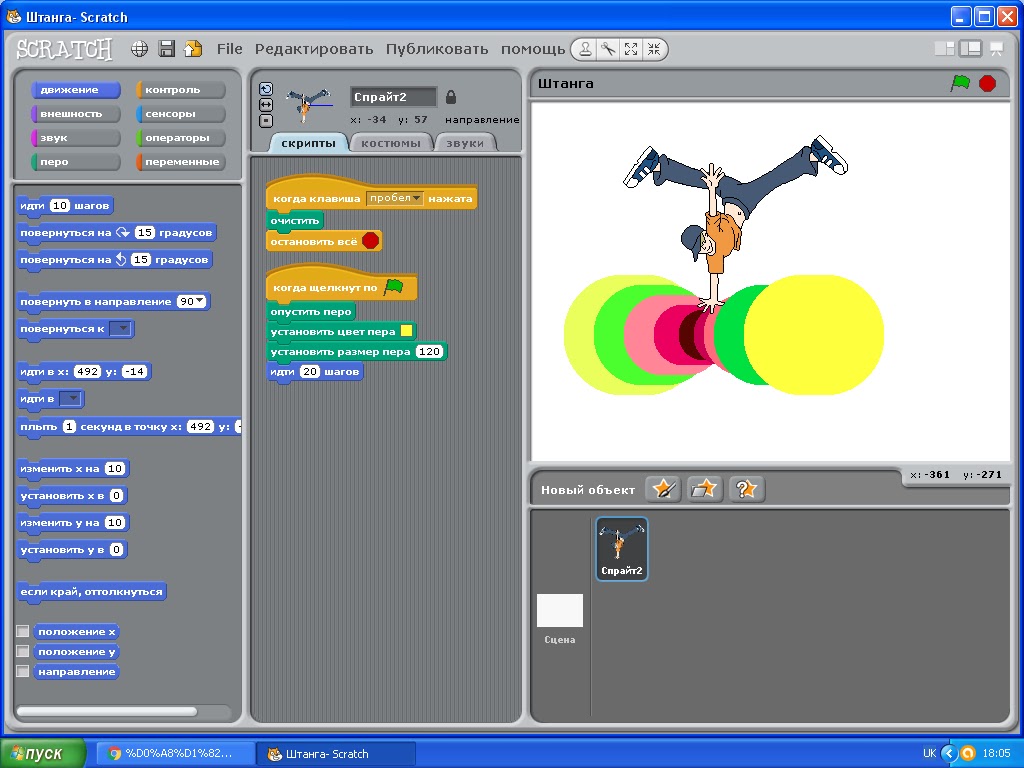Viewport: 1024px width, 768px height.
Task: Select the shrink sprite tool
Action: coord(654,49)
